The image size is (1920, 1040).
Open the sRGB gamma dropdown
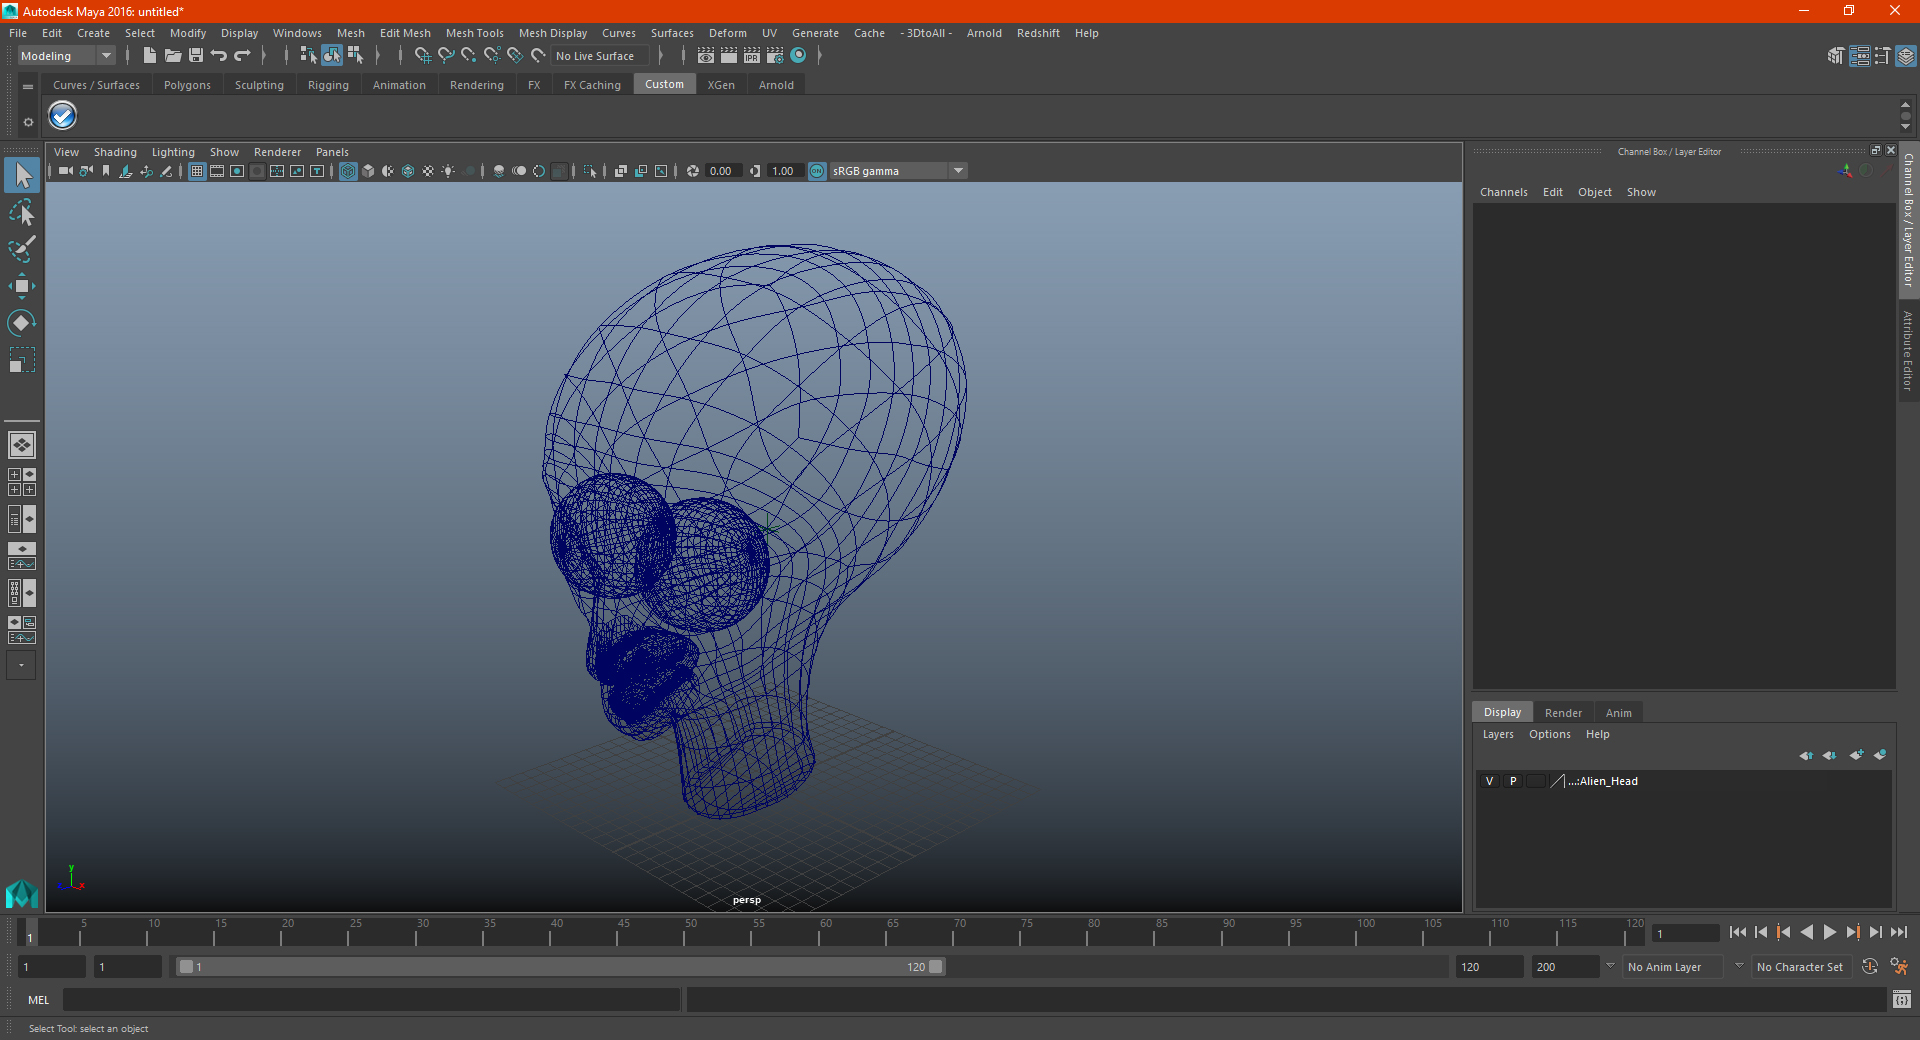[x=958, y=171]
